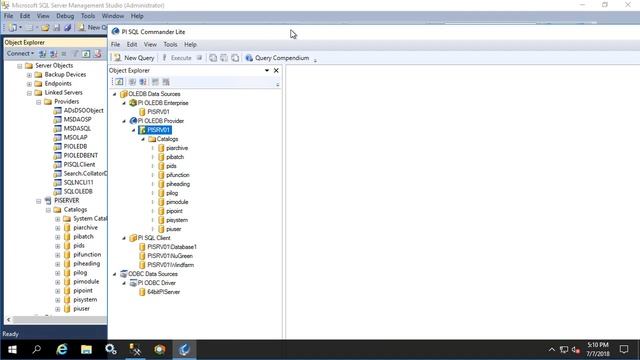Collapse ODBC Data Sources node
Screen dimensions: 640x360
[115, 274]
